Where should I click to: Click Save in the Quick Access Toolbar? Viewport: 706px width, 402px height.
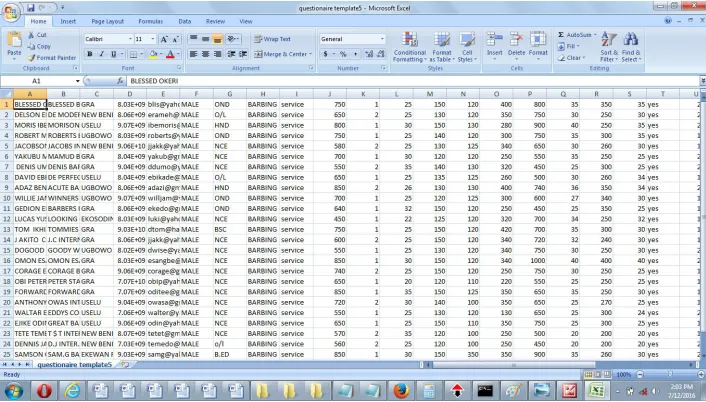click(31, 8)
